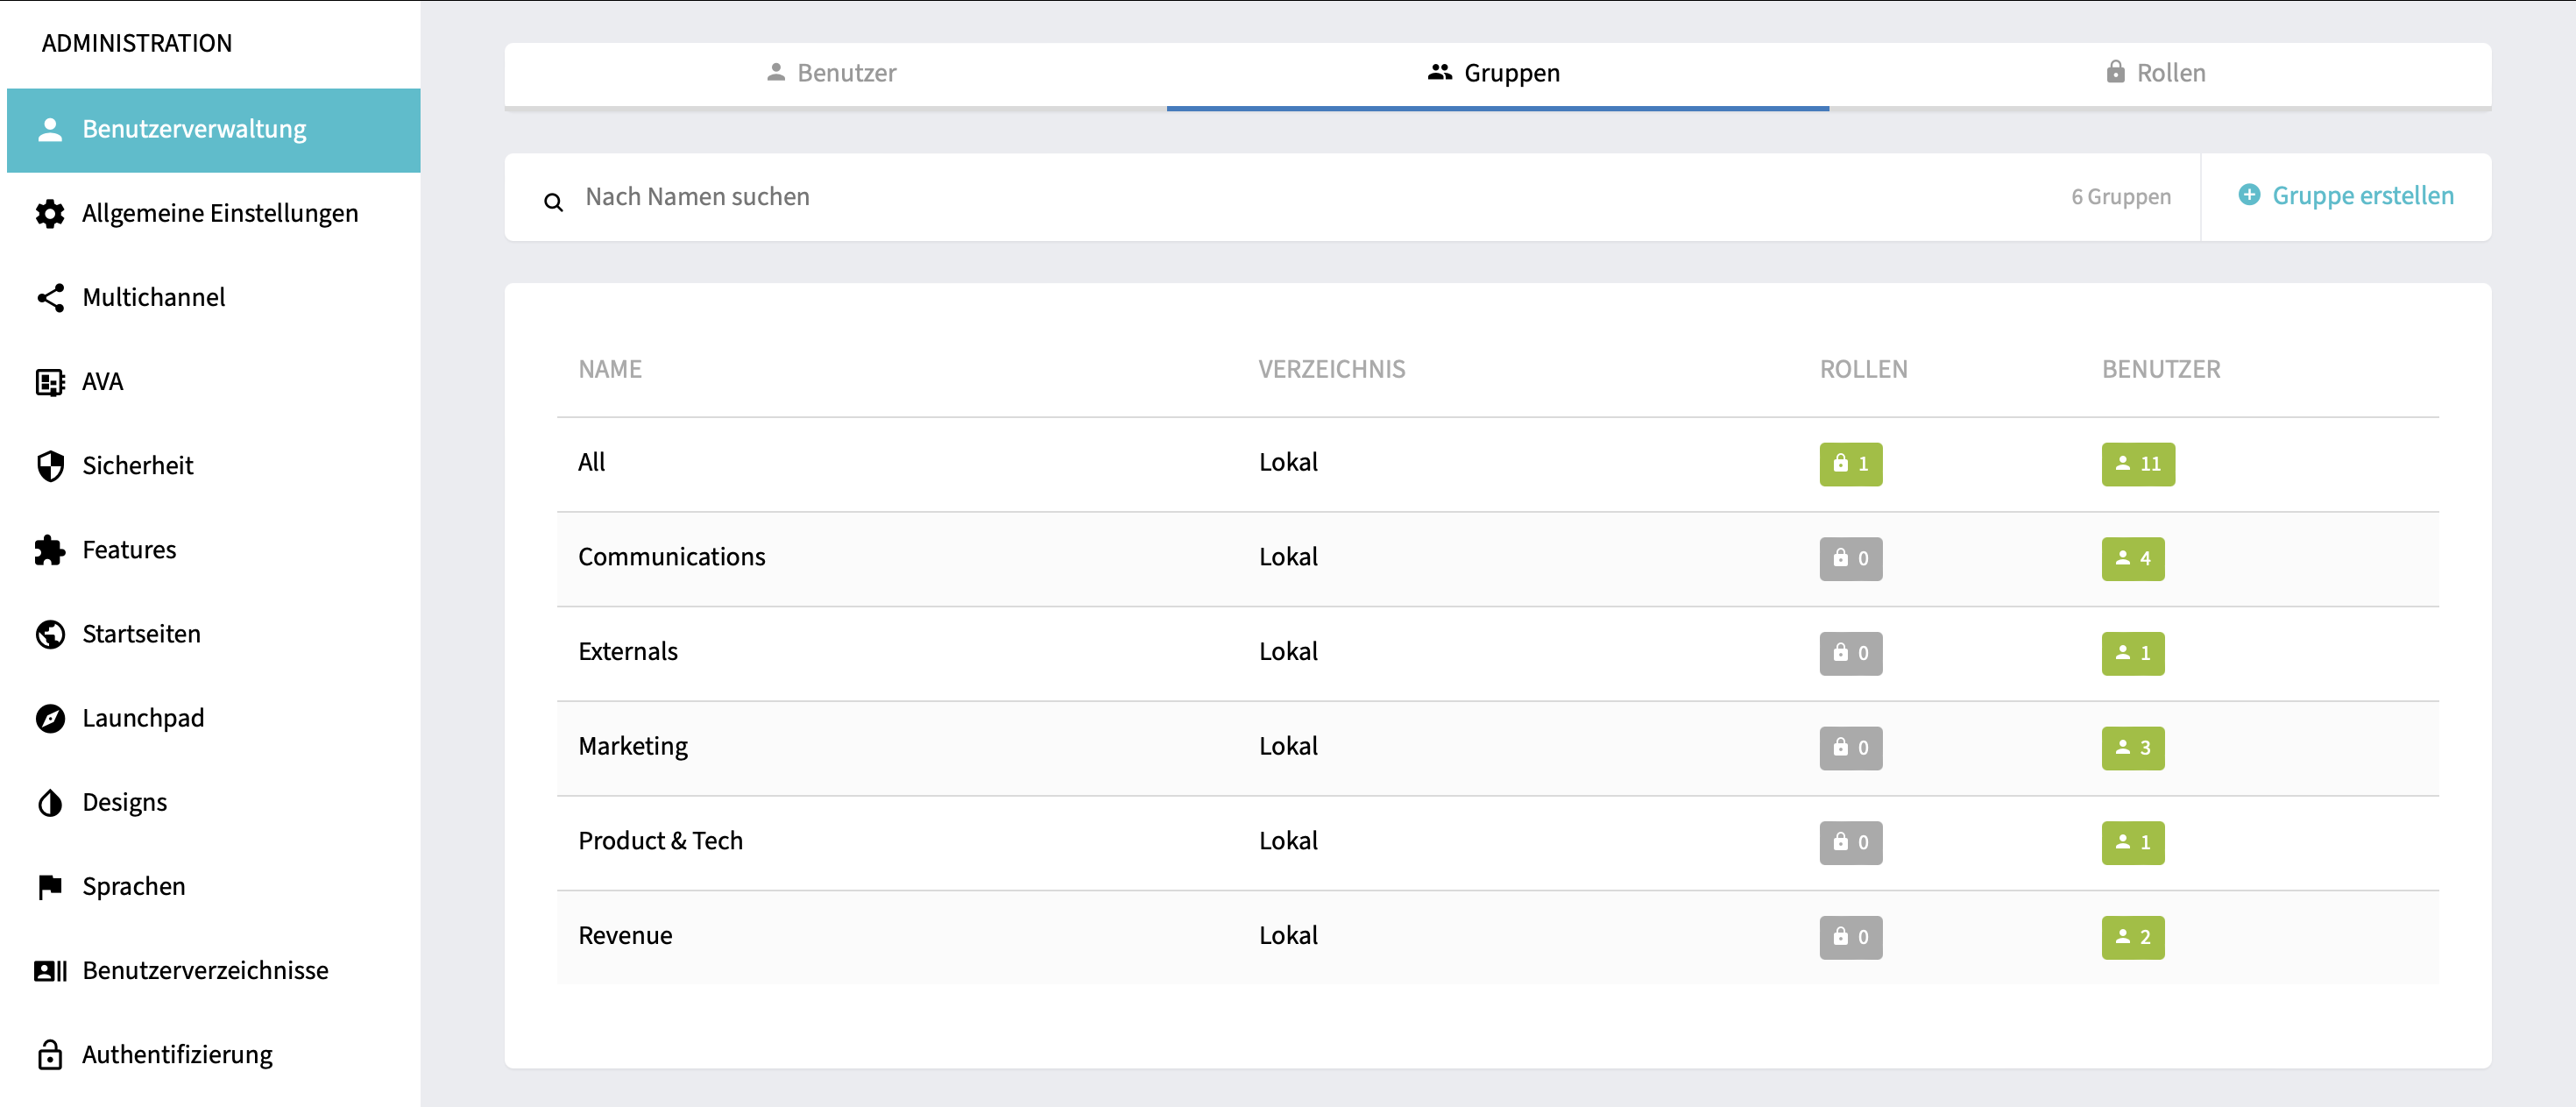
Task: Open the Product & Tech group row
Action: point(1498,843)
